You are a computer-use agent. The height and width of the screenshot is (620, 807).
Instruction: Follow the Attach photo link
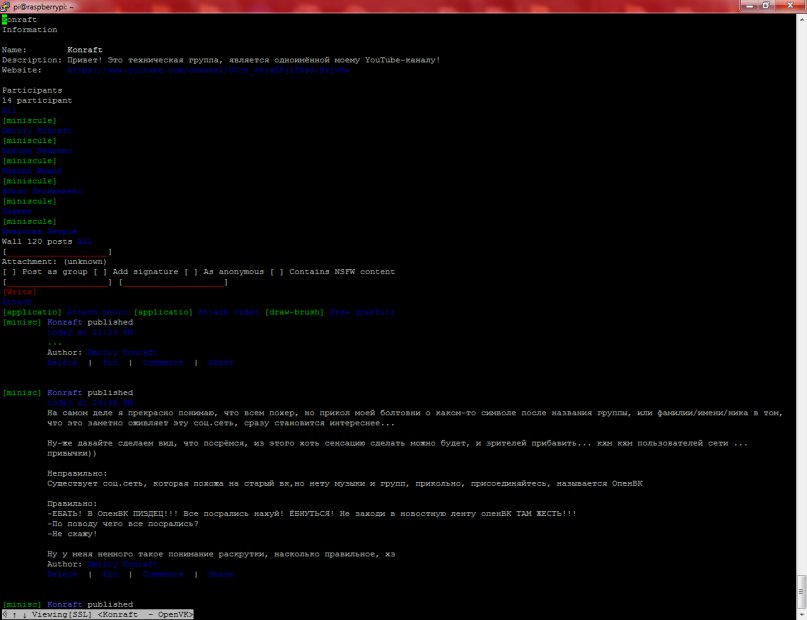click(x=97, y=312)
